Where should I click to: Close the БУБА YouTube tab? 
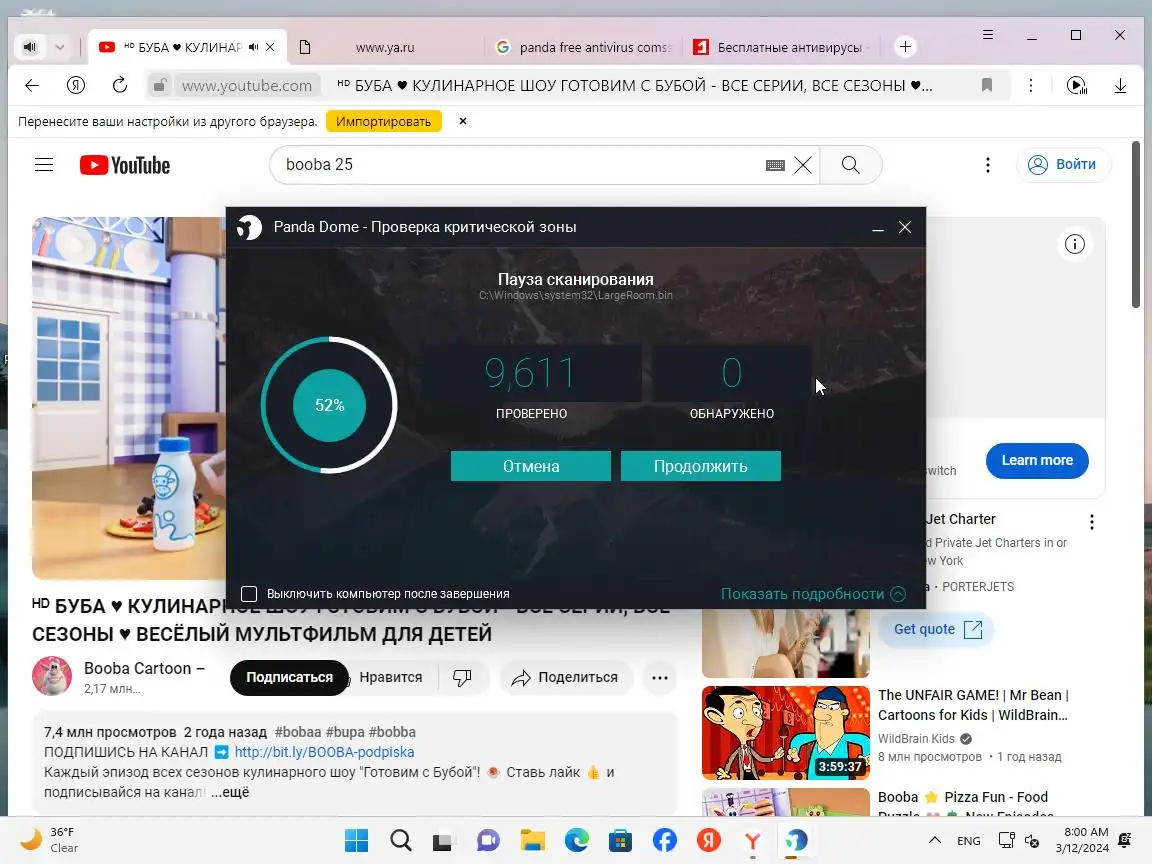270,47
